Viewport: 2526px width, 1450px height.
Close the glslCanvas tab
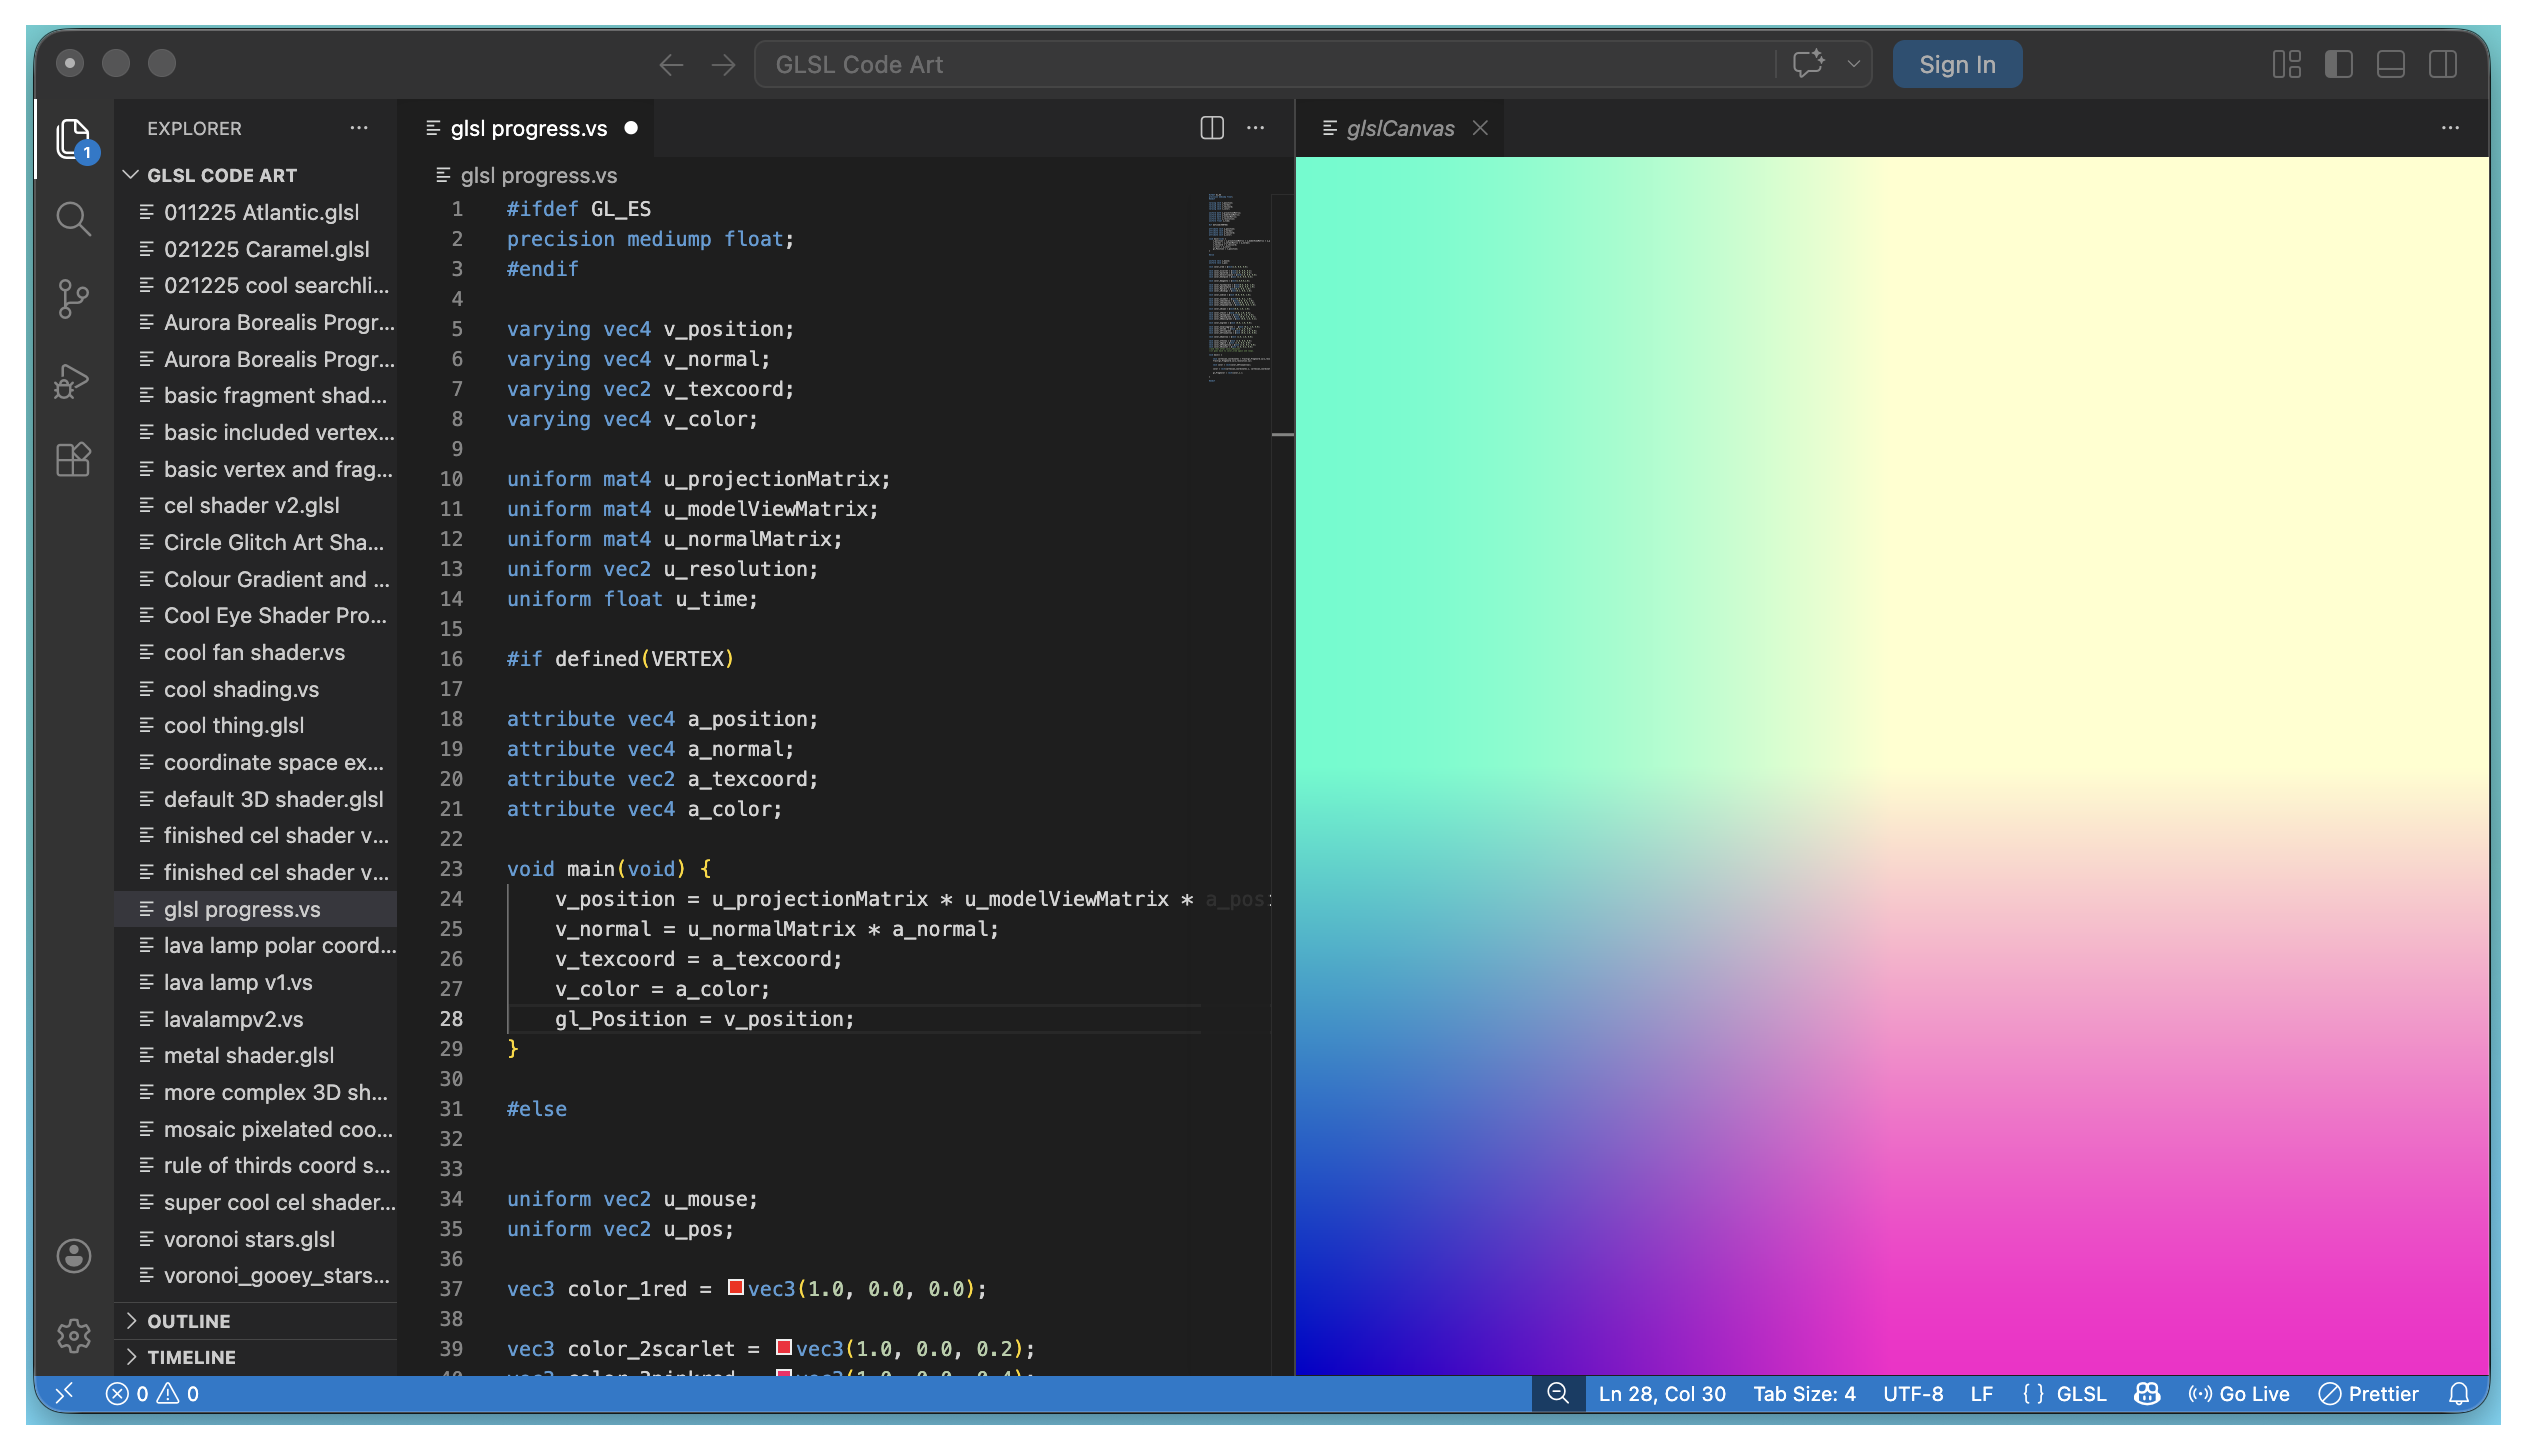click(1480, 128)
